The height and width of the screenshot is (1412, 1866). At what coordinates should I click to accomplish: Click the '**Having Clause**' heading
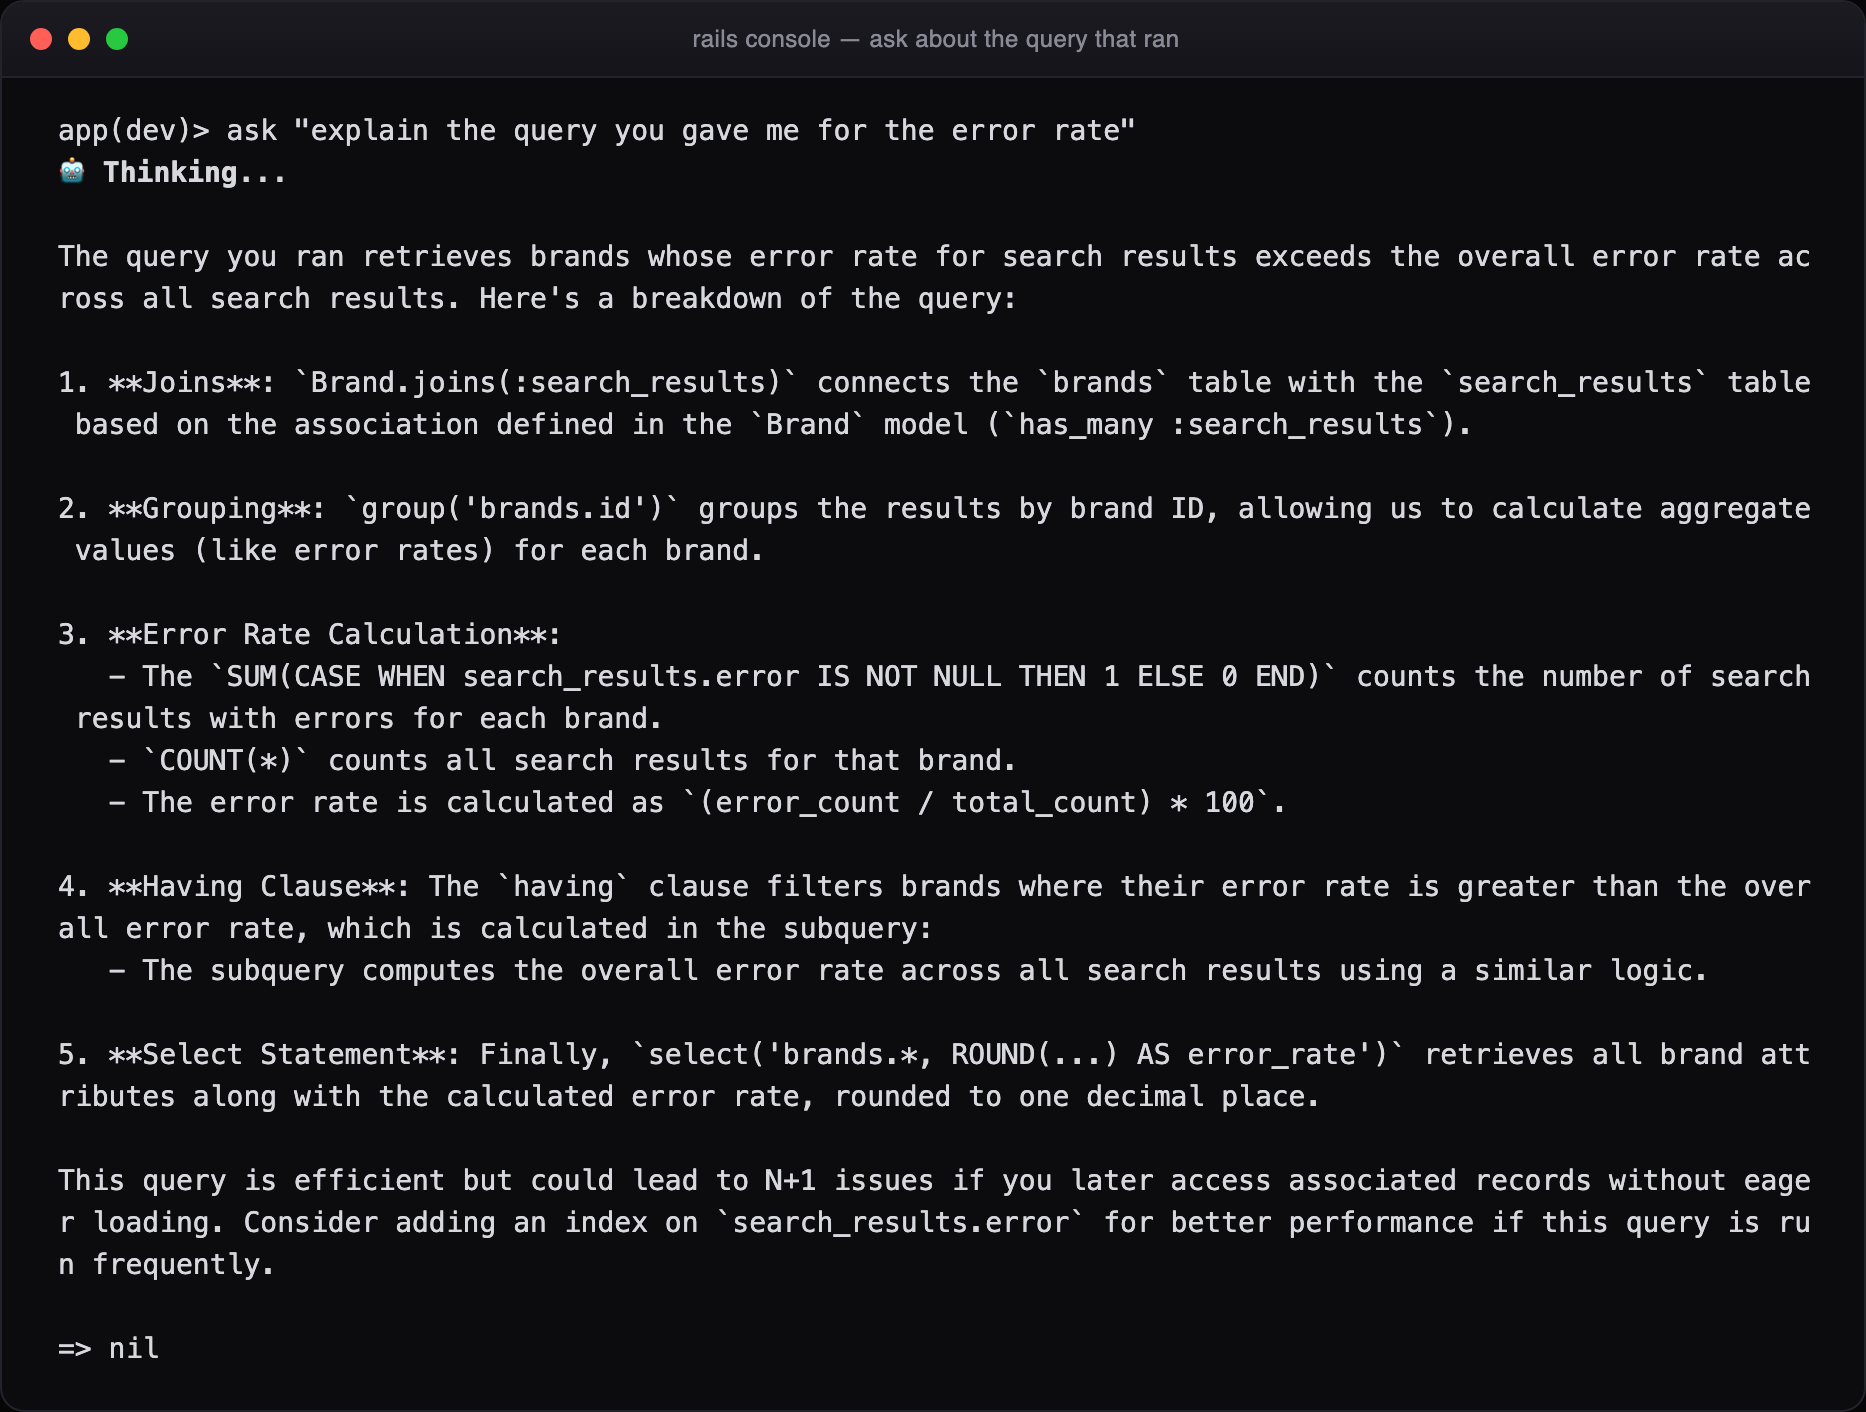pyautogui.click(x=257, y=887)
